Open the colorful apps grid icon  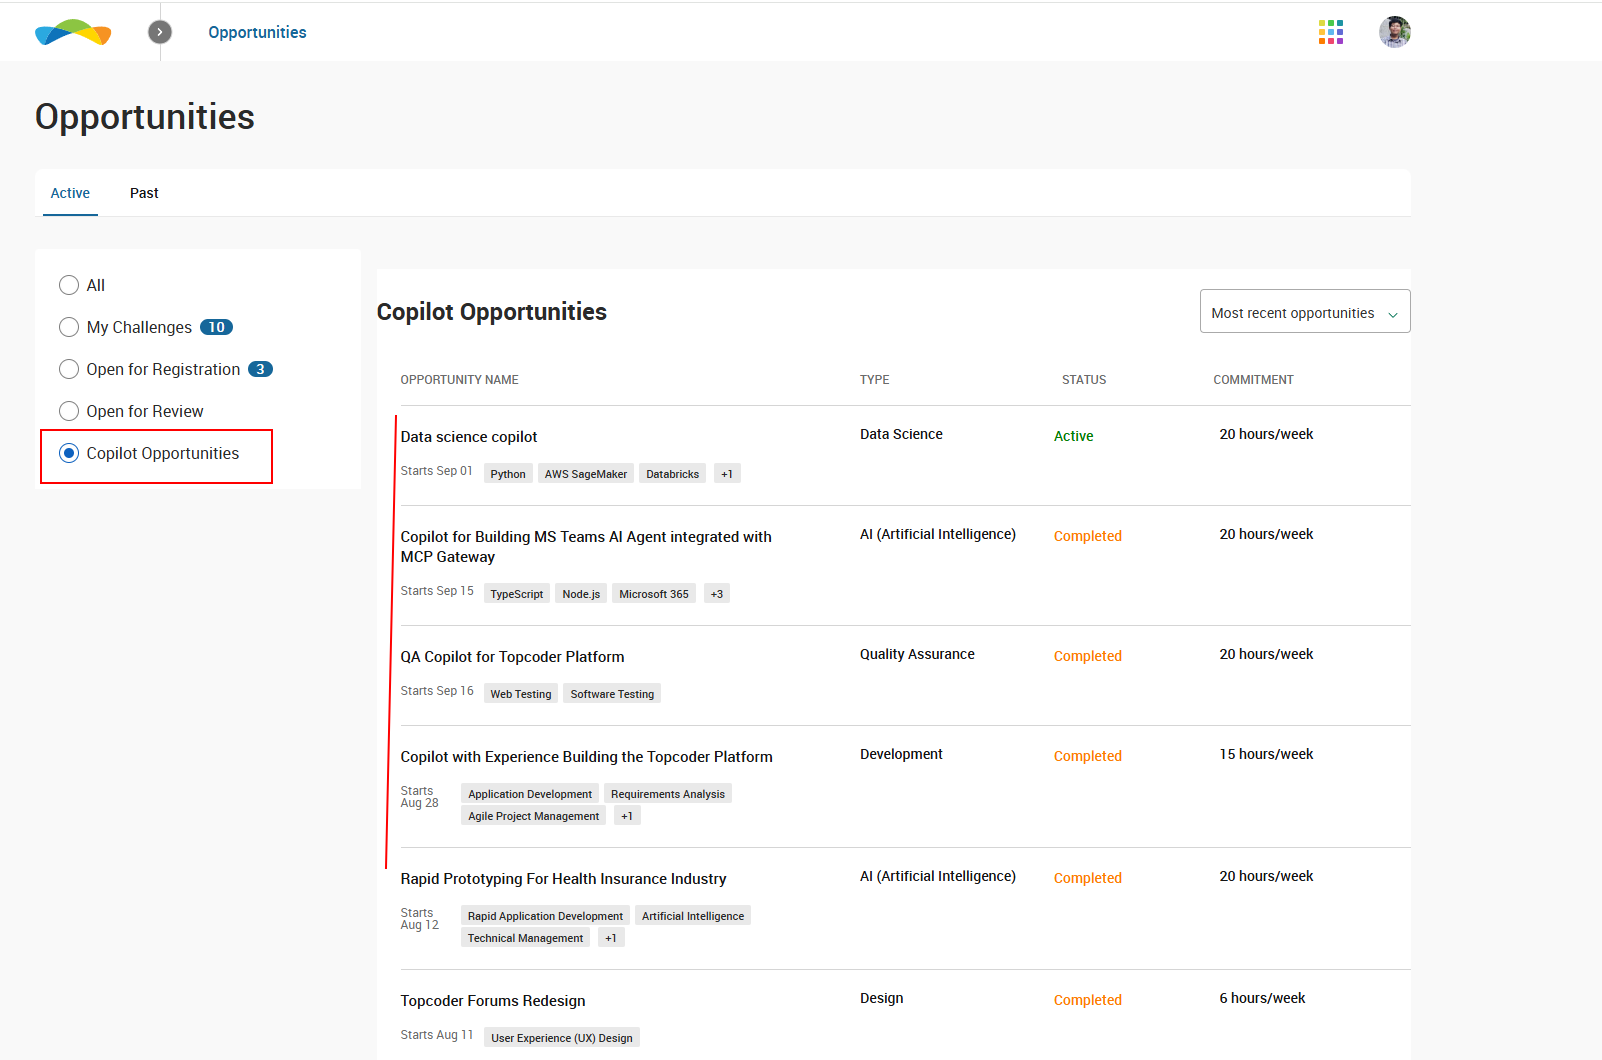[x=1330, y=32]
